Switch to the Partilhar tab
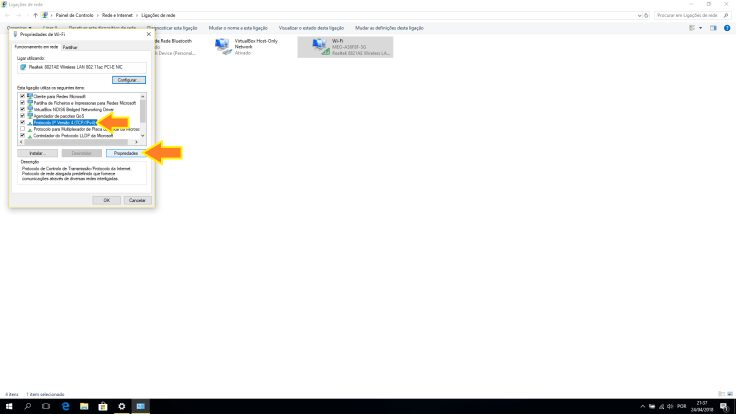The height and width of the screenshot is (414, 736). [x=70, y=47]
